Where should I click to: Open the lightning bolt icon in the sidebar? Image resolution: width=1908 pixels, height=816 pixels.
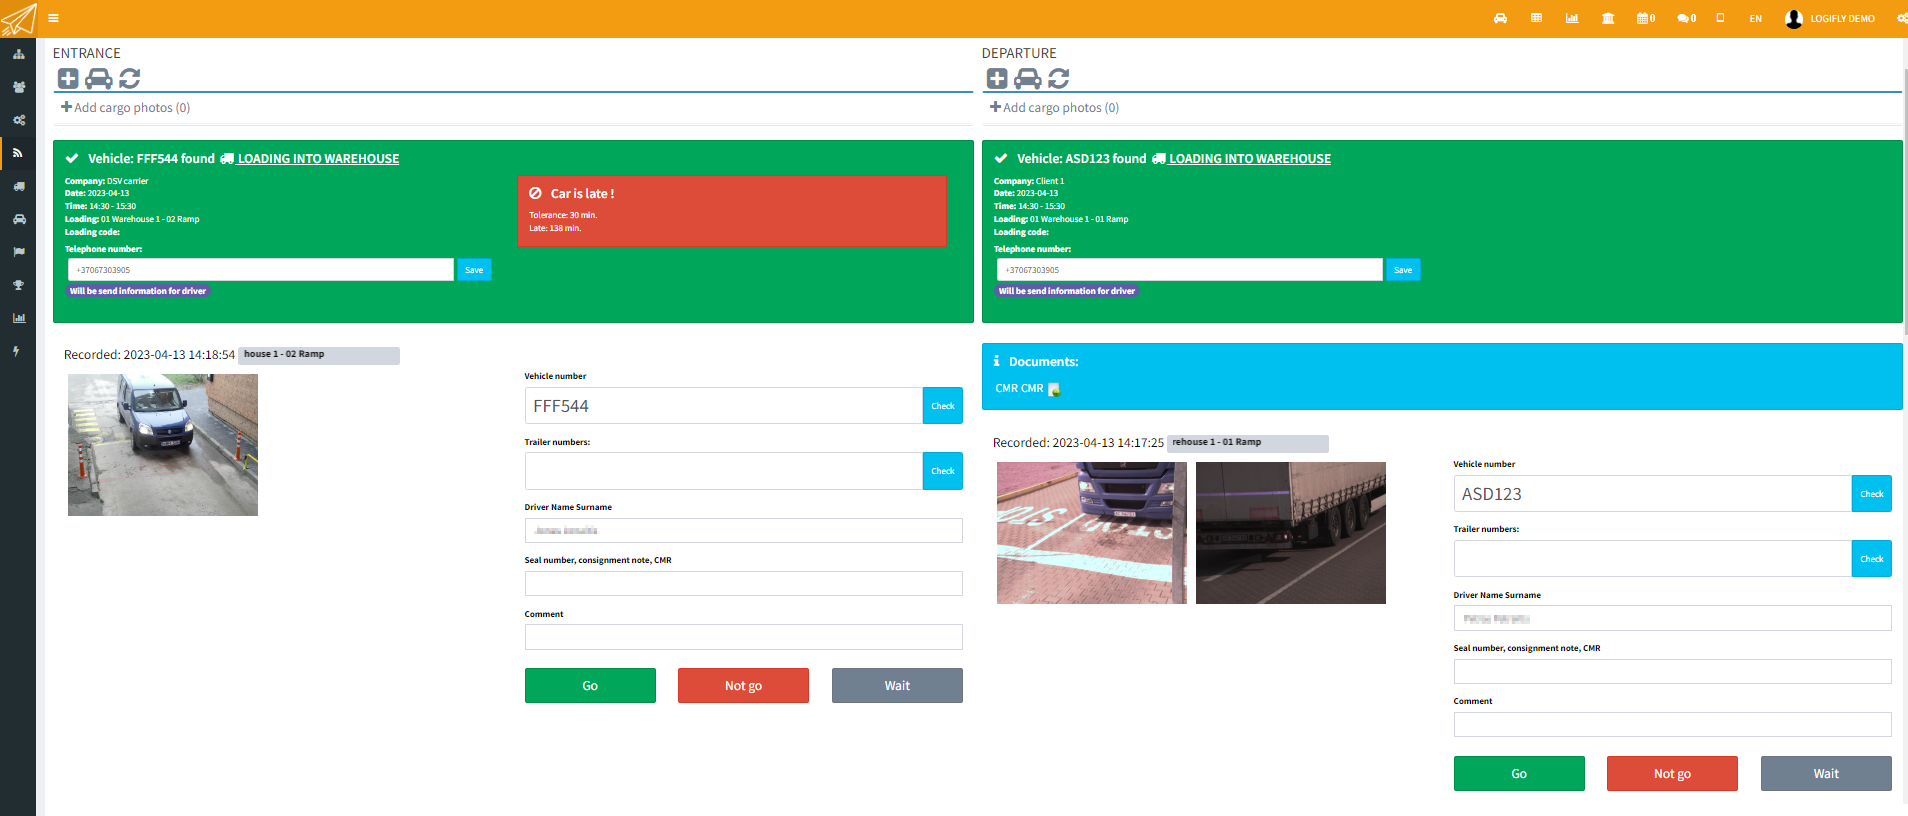(17, 351)
